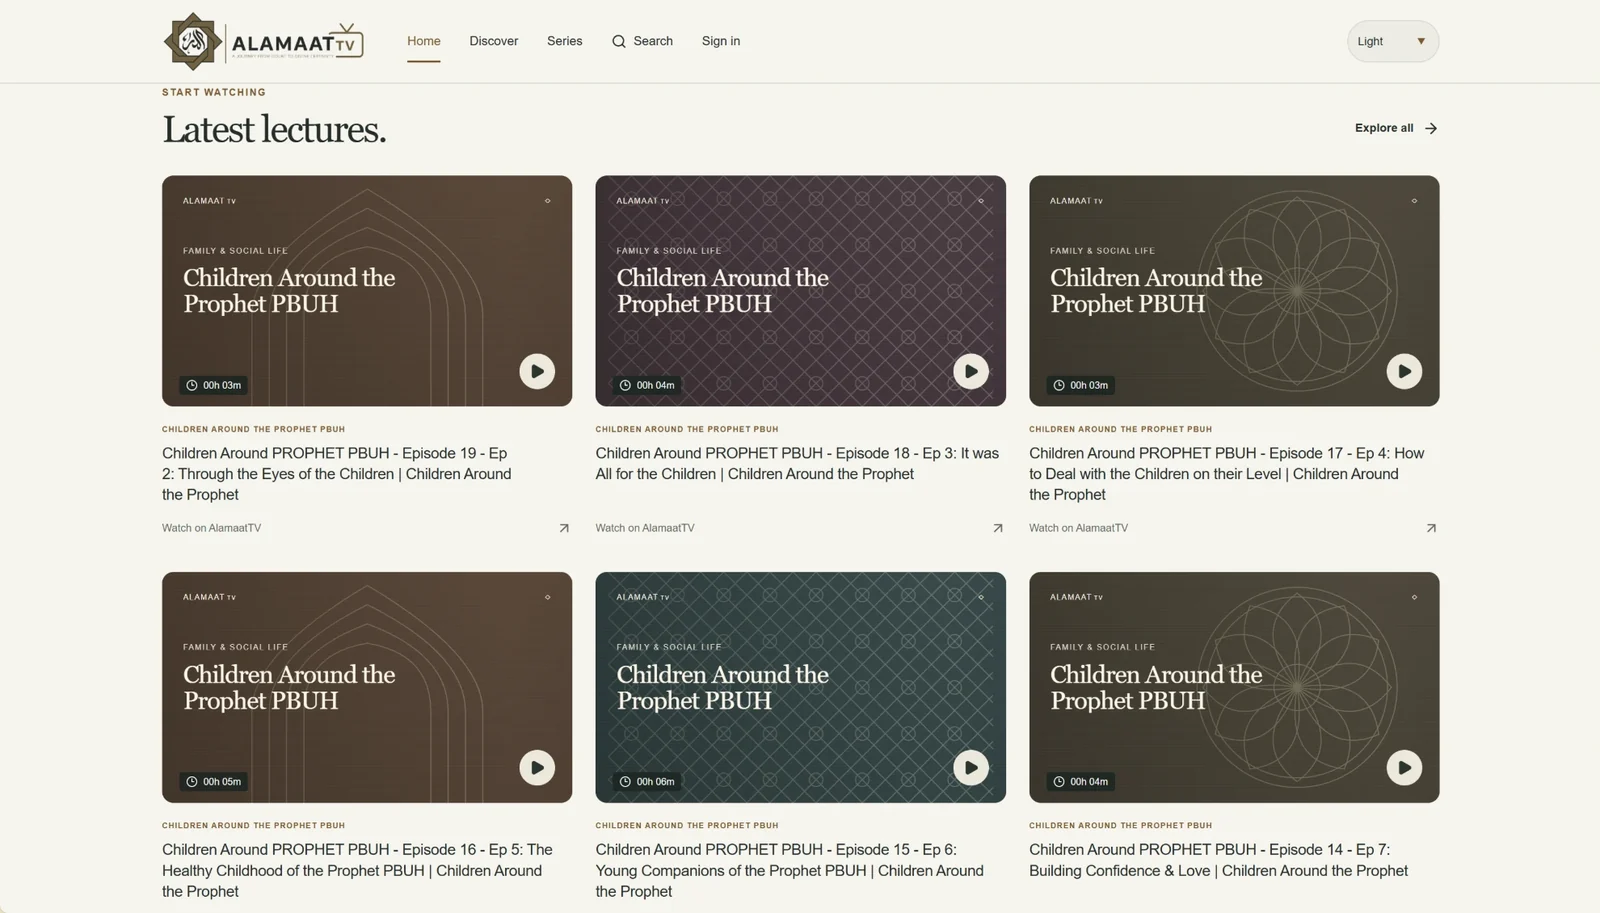Open the Episode 19 brown arch thumbnail
Image resolution: width=1600 pixels, height=913 pixels.
(x=367, y=291)
